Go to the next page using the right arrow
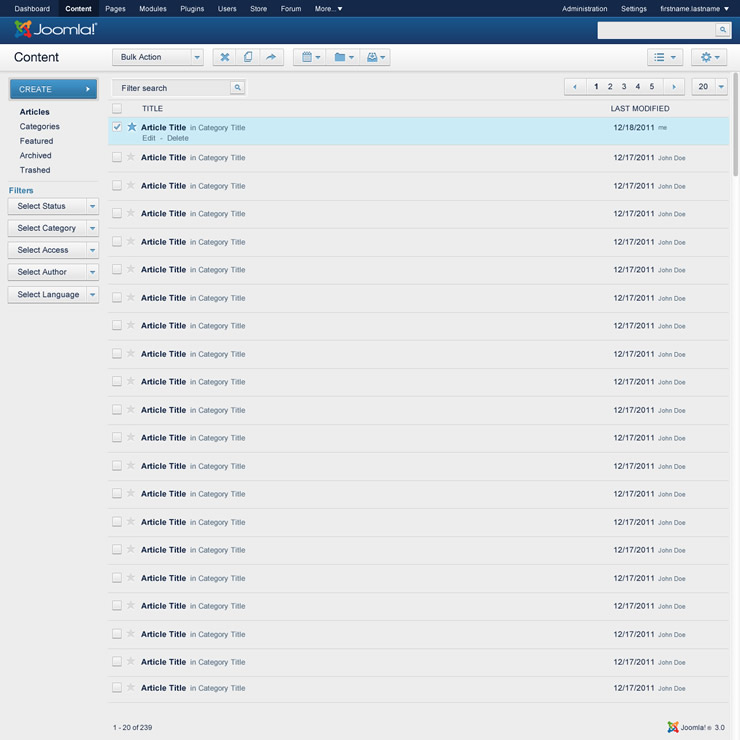Screen dimensions: 740x740 674,86
